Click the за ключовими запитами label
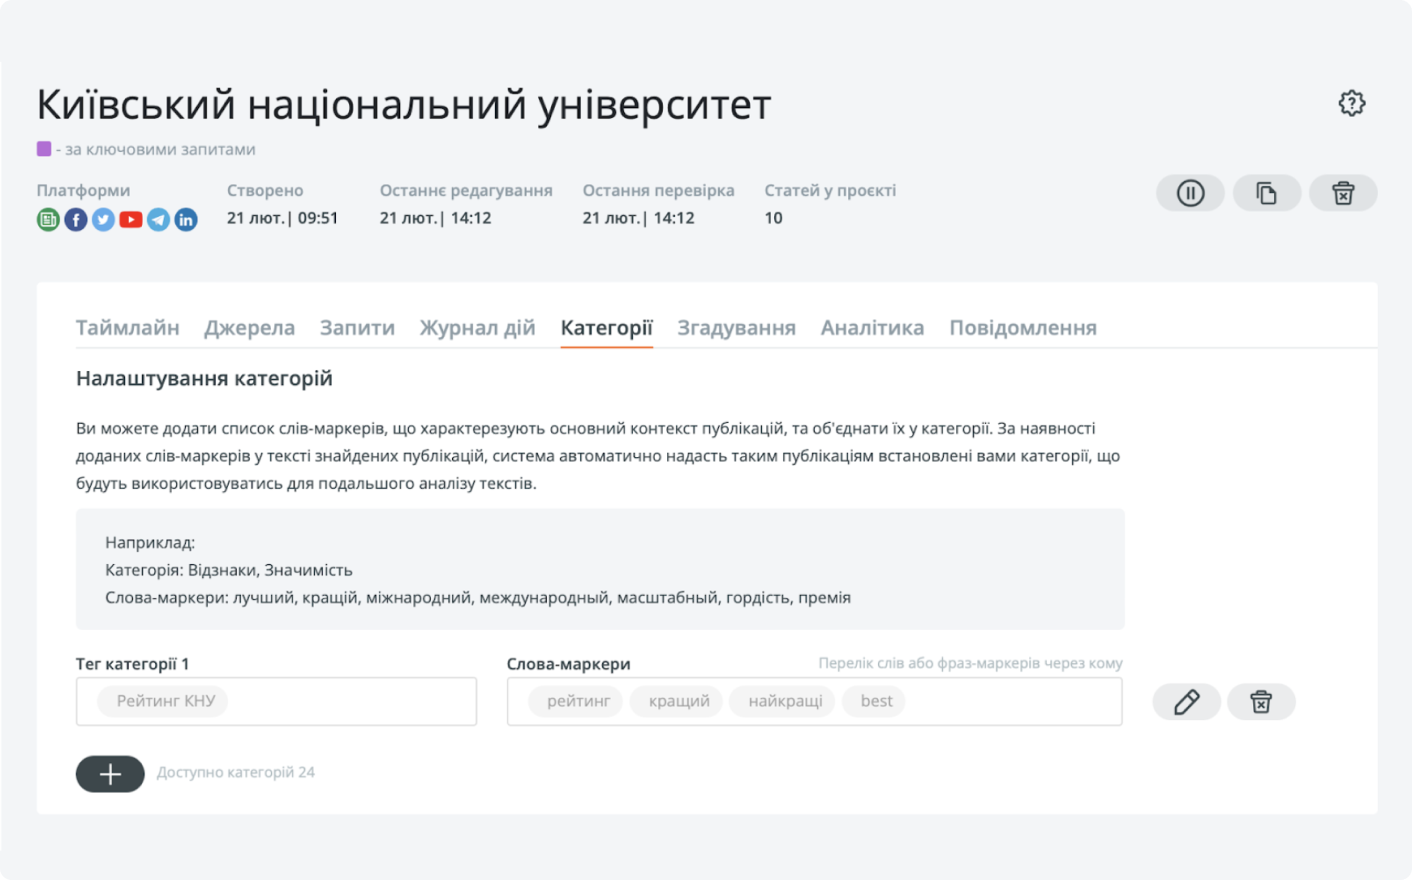1412x880 pixels. [x=160, y=149]
